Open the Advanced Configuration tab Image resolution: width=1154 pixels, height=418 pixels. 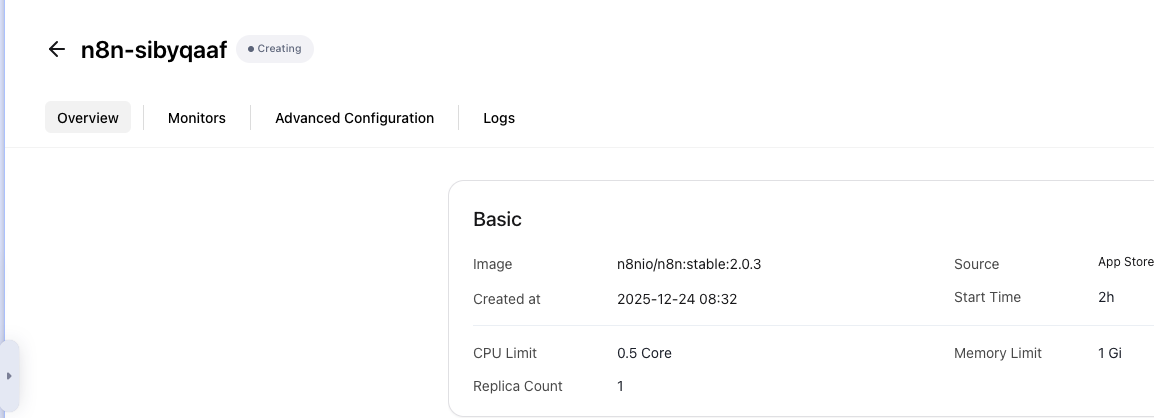354,118
